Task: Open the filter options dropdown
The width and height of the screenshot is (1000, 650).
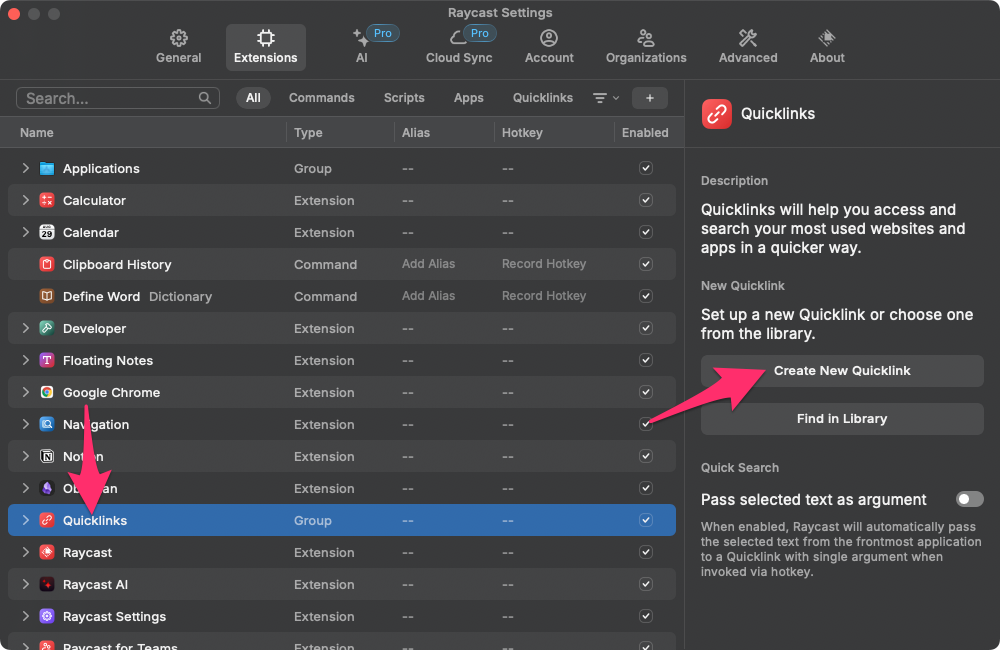Action: click(606, 98)
